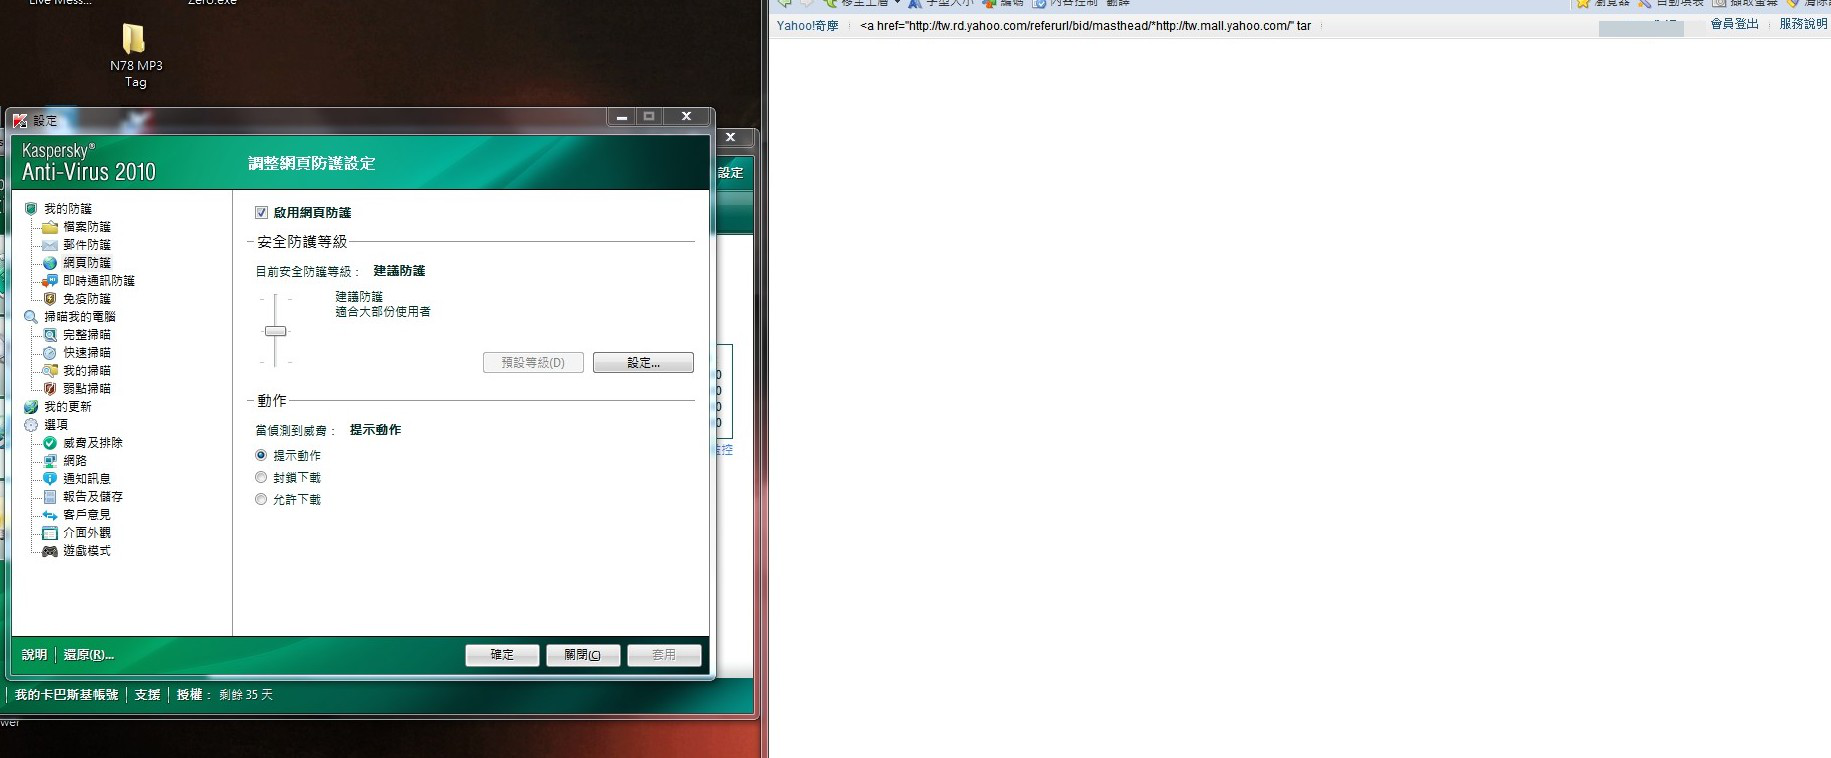Viewport: 1831px width, 758px height.
Task: Open 威脅及排除 green check icon
Action: click(x=50, y=443)
